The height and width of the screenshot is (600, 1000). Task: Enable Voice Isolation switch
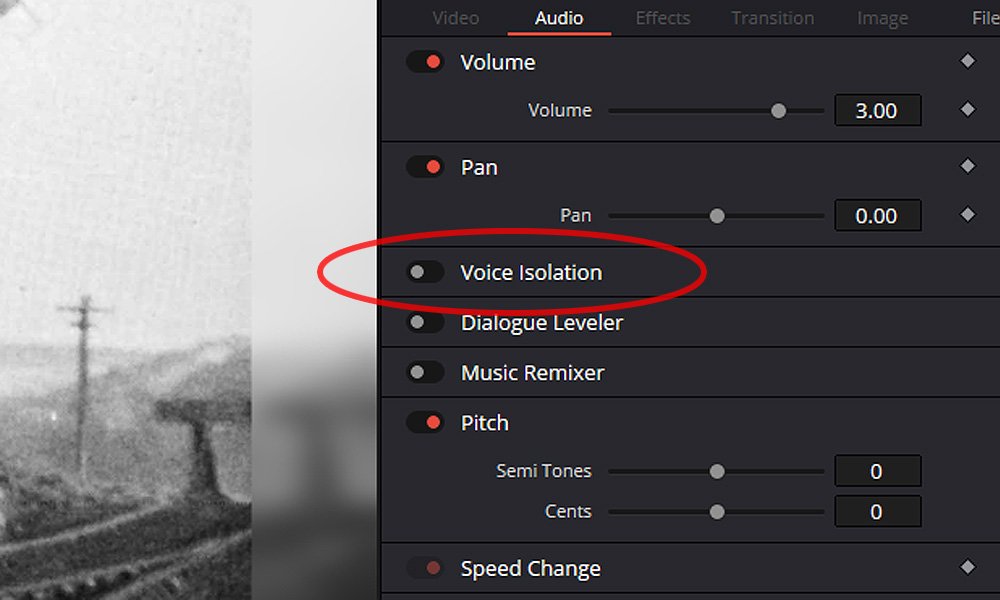425,272
